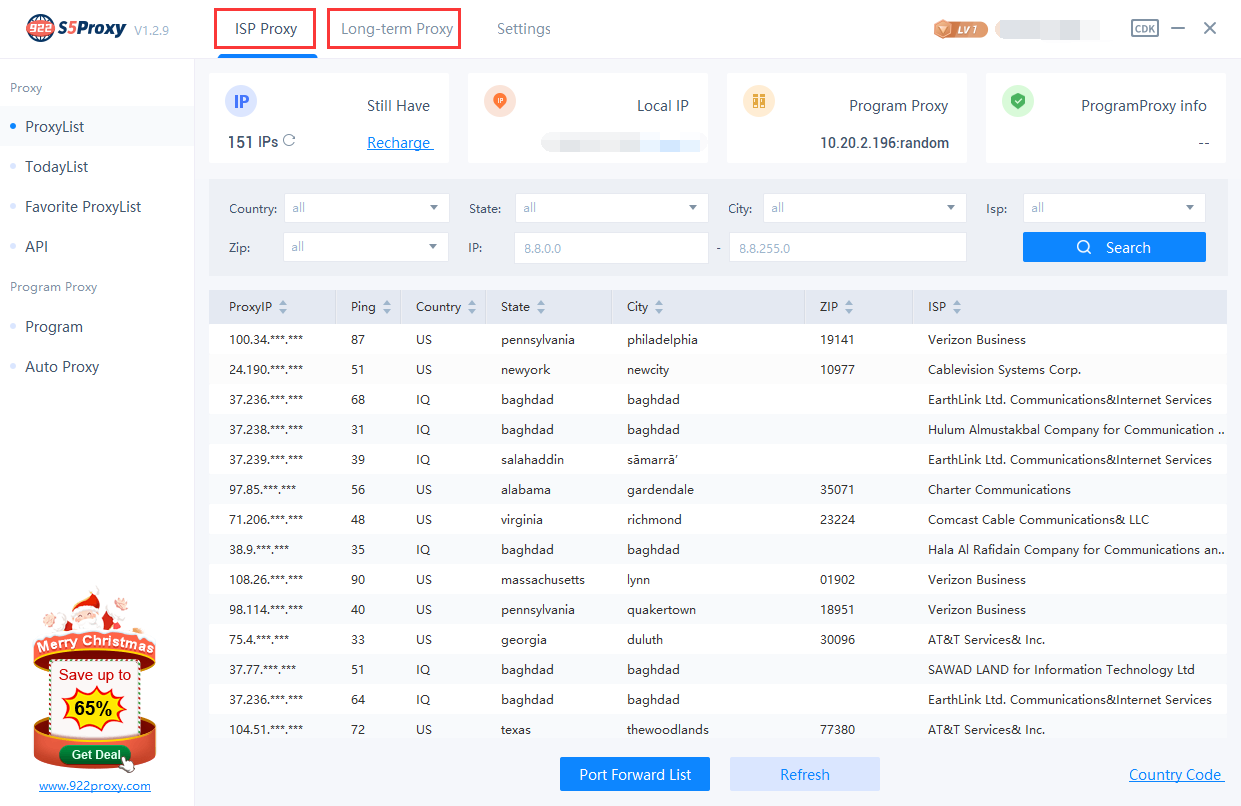Select proxy row 24.190.***.***
Screen dimensions: 1241x806
pyautogui.click(x=718, y=370)
